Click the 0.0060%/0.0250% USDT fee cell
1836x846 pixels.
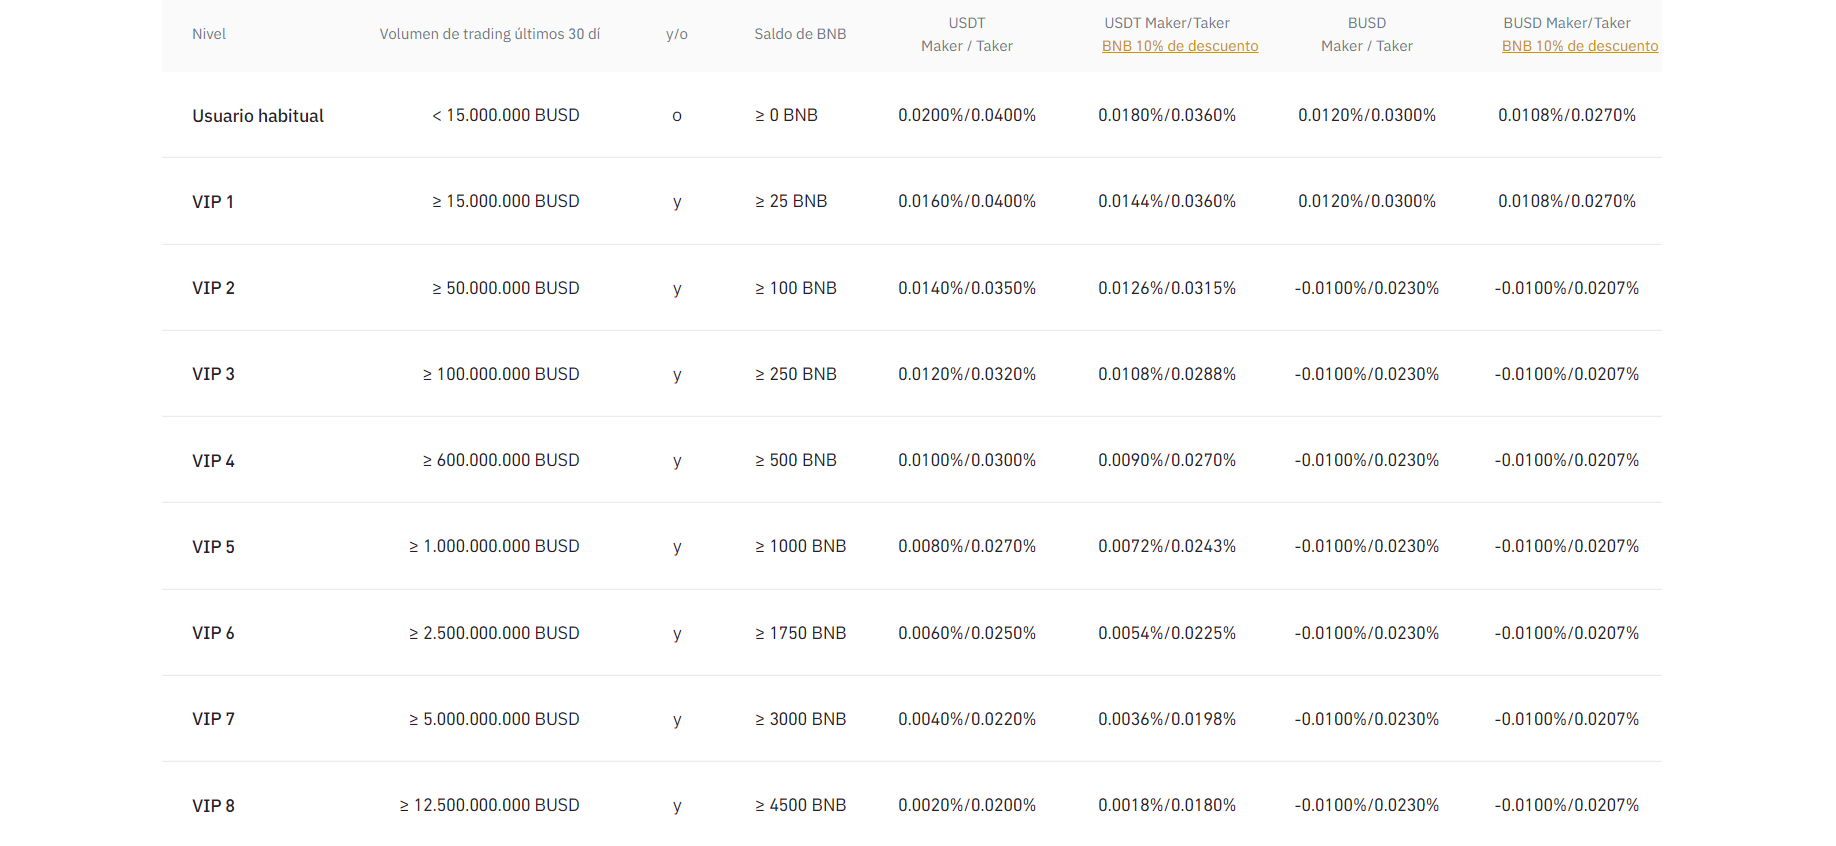pyautogui.click(x=967, y=633)
